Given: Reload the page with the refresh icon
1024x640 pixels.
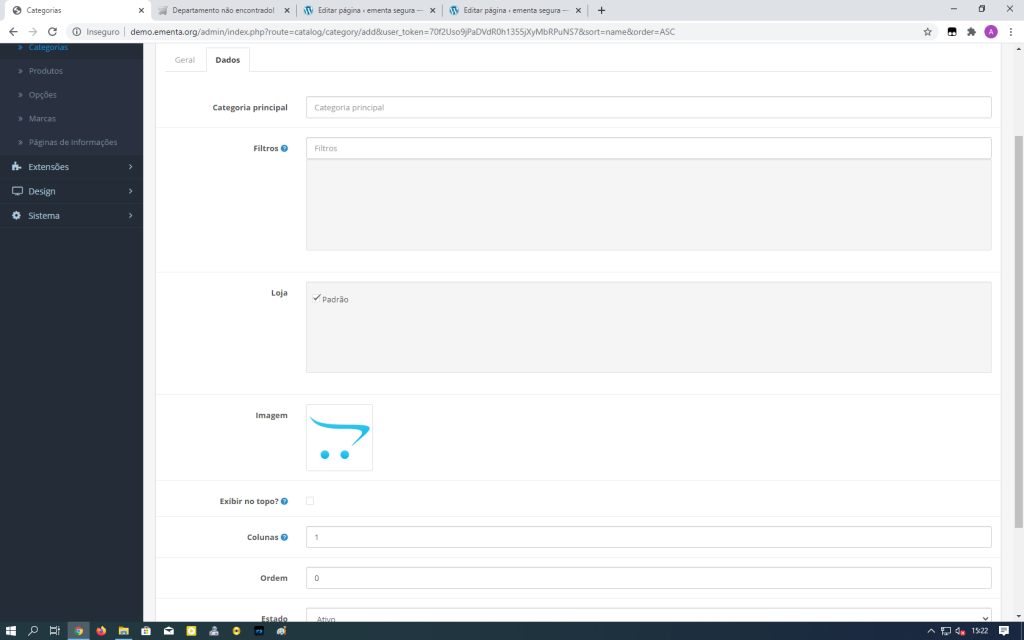Looking at the screenshot, I should [52, 31].
